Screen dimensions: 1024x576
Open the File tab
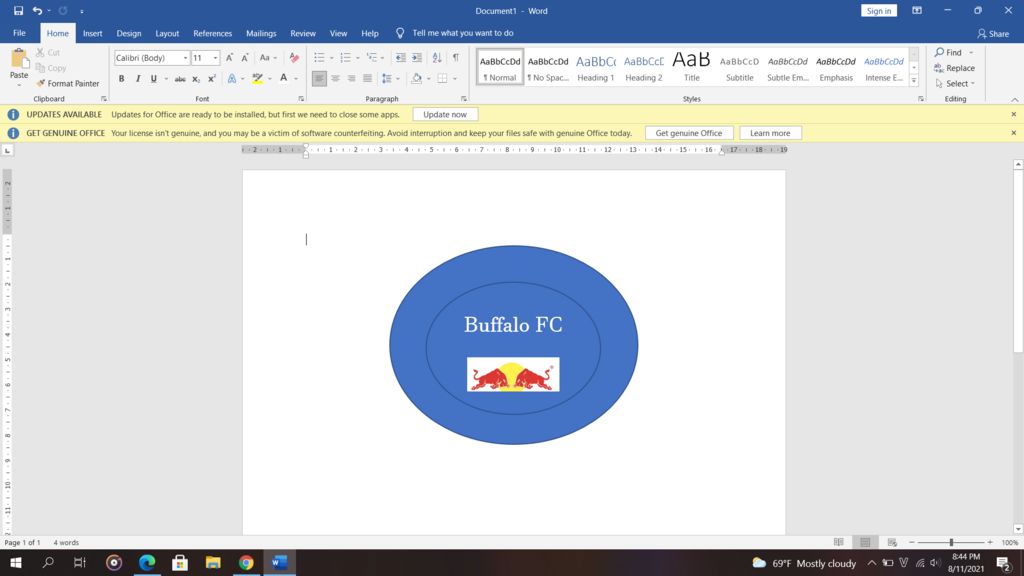(x=20, y=33)
